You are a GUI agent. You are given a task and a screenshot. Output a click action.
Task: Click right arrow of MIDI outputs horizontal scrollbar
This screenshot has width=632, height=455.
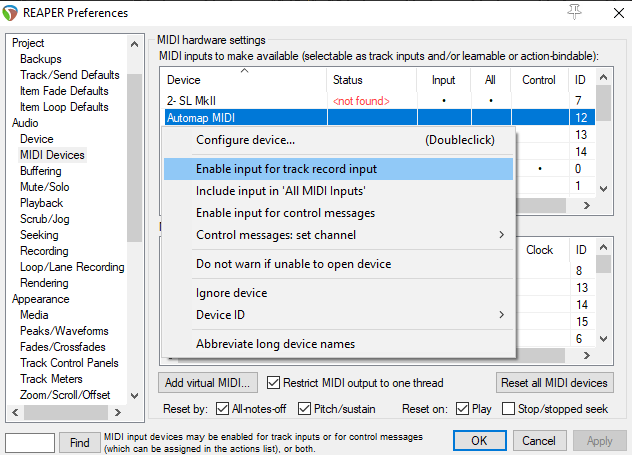587,355
